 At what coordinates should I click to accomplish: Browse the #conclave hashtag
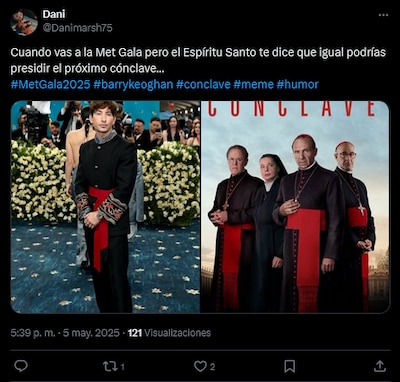(203, 84)
